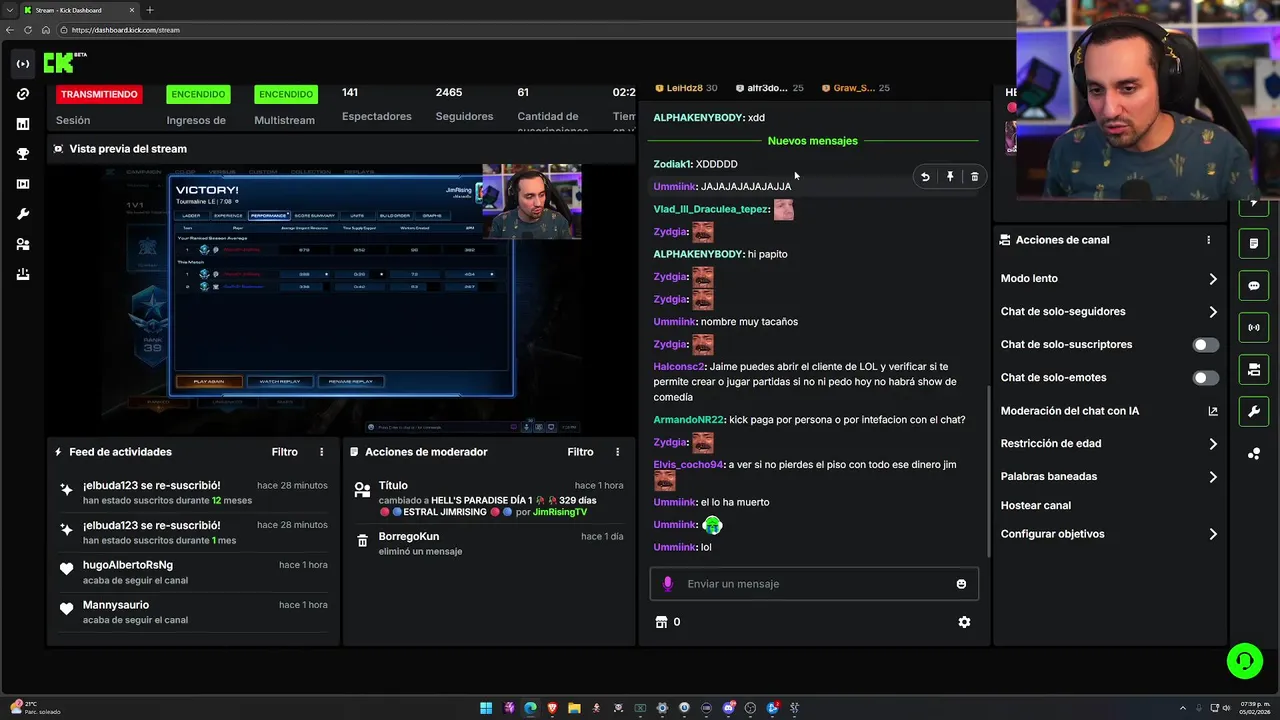Click the 2465 Seguidores stat
The image size is (1280, 720).
[464, 104]
